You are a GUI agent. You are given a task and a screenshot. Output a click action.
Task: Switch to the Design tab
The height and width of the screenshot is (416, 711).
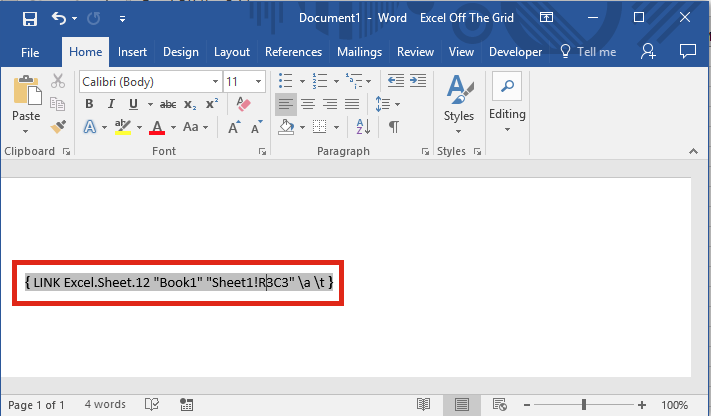coord(180,52)
